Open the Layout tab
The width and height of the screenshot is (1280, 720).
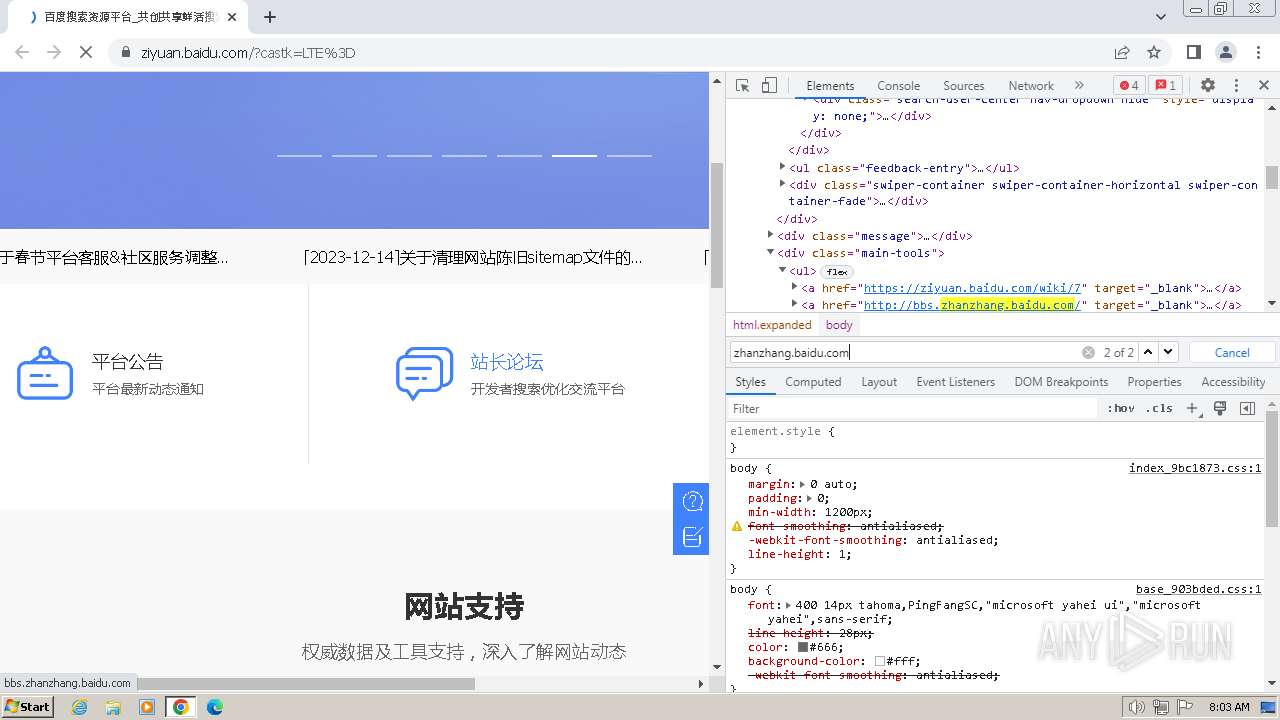[x=879, y=382]
